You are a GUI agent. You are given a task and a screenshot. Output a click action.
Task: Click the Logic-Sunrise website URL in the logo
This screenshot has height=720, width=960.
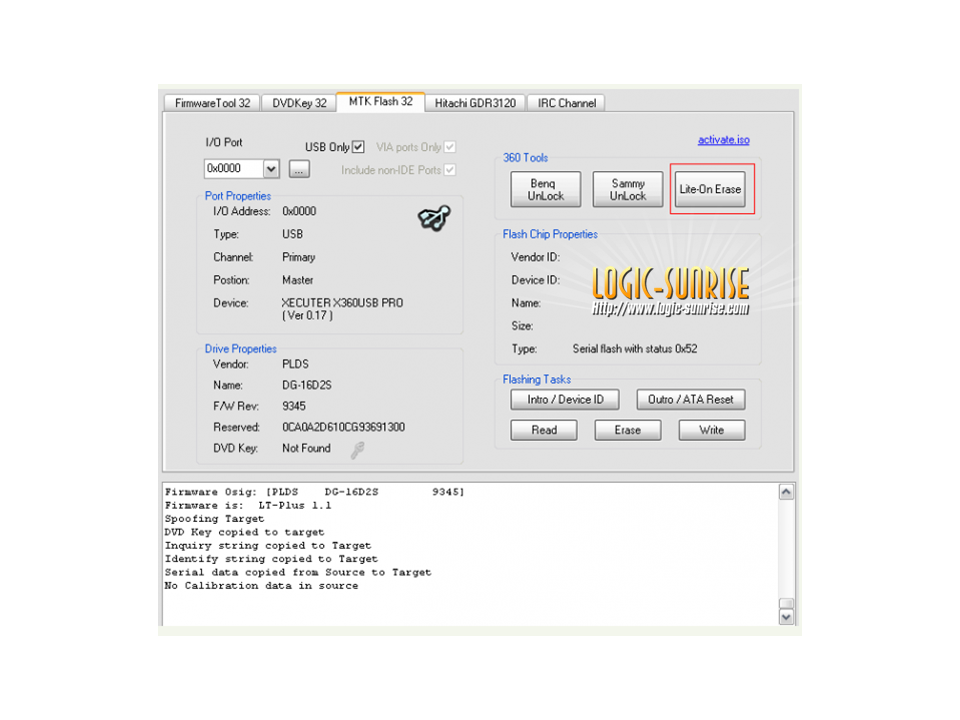670,308
